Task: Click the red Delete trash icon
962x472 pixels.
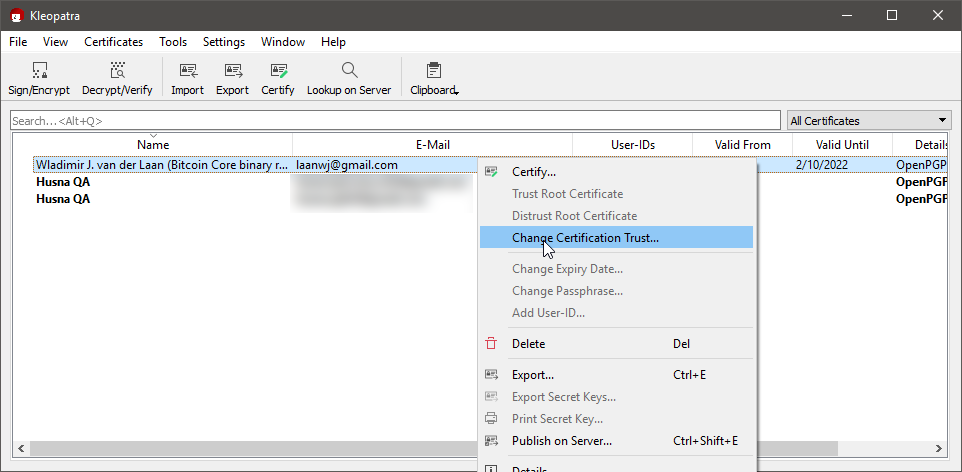Action: tap(491, 344)
